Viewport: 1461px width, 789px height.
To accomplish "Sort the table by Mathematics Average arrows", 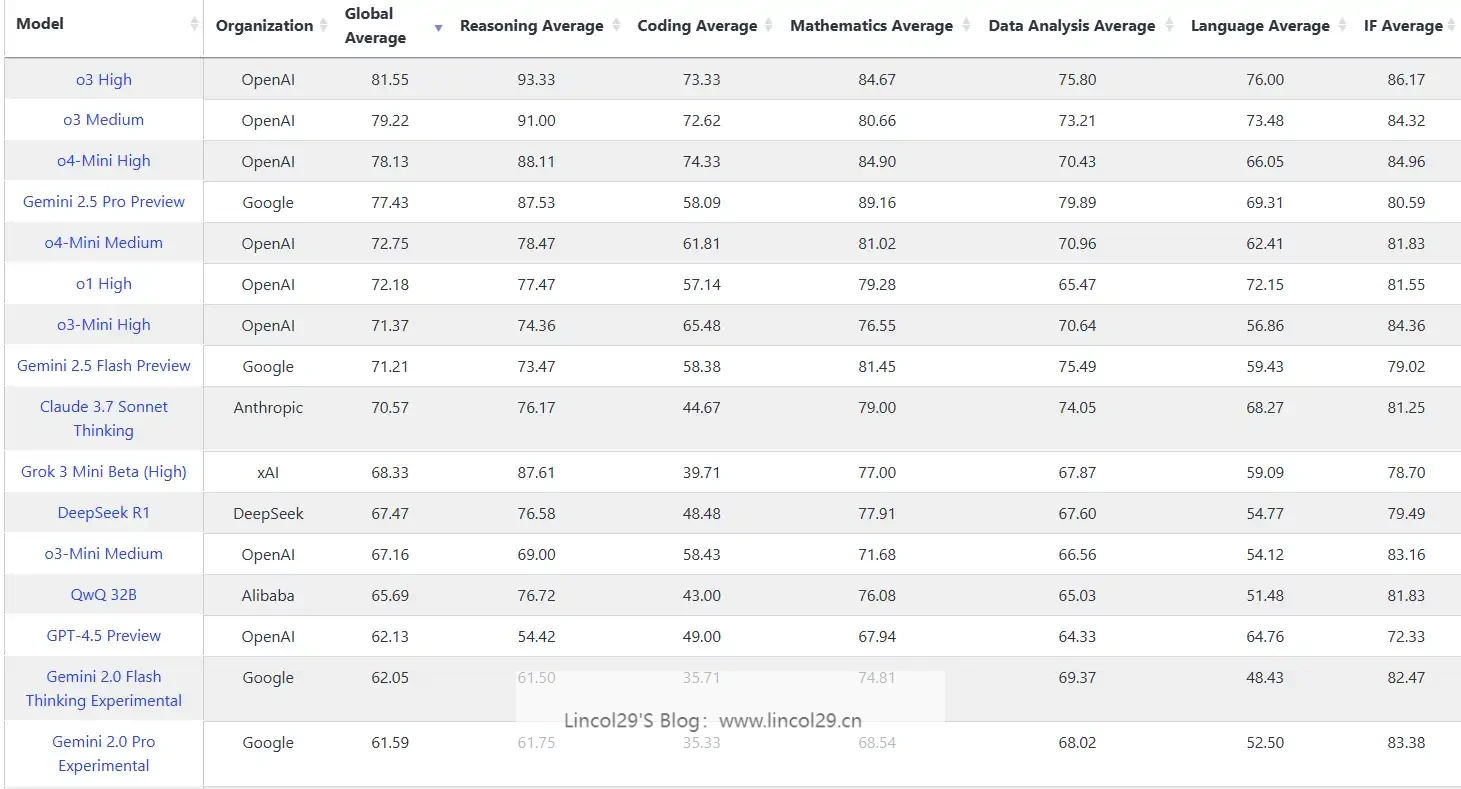I will [x=966, y=26].
